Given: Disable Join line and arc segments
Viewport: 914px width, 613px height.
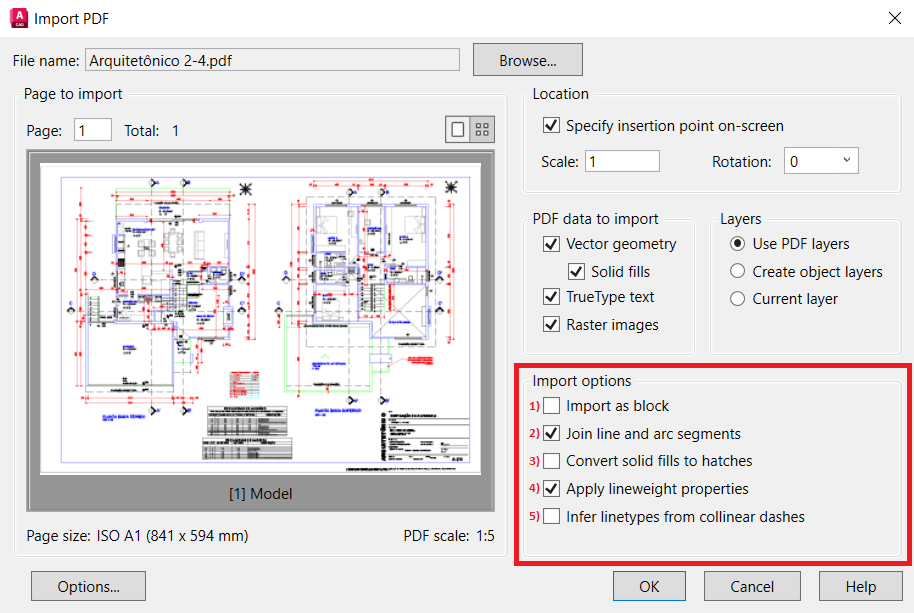Looking at the screenshot, I should [551, 434].
